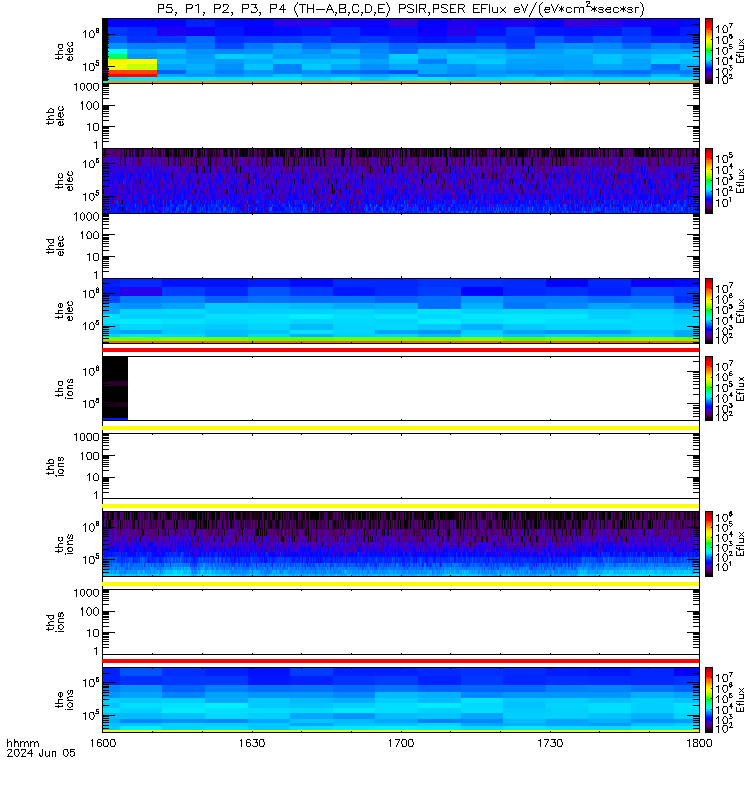Click the 1000 y-axis tick of thb elec
The height and width of the screenshot is (800, 750).
86,87
